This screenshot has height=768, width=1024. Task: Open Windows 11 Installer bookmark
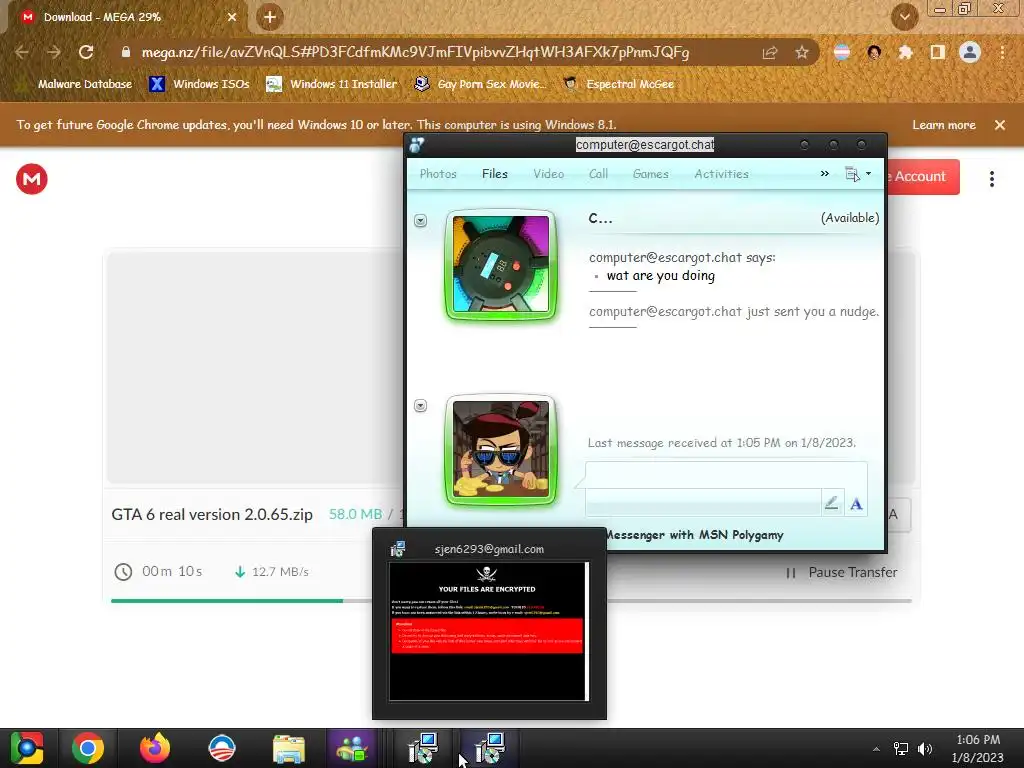332,84
